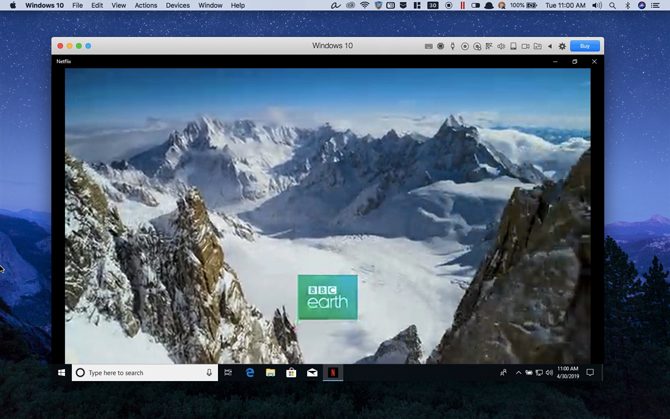Show hidden system tray icons
Viewport: 670px width, 419px height.
[x=518, y=372]
